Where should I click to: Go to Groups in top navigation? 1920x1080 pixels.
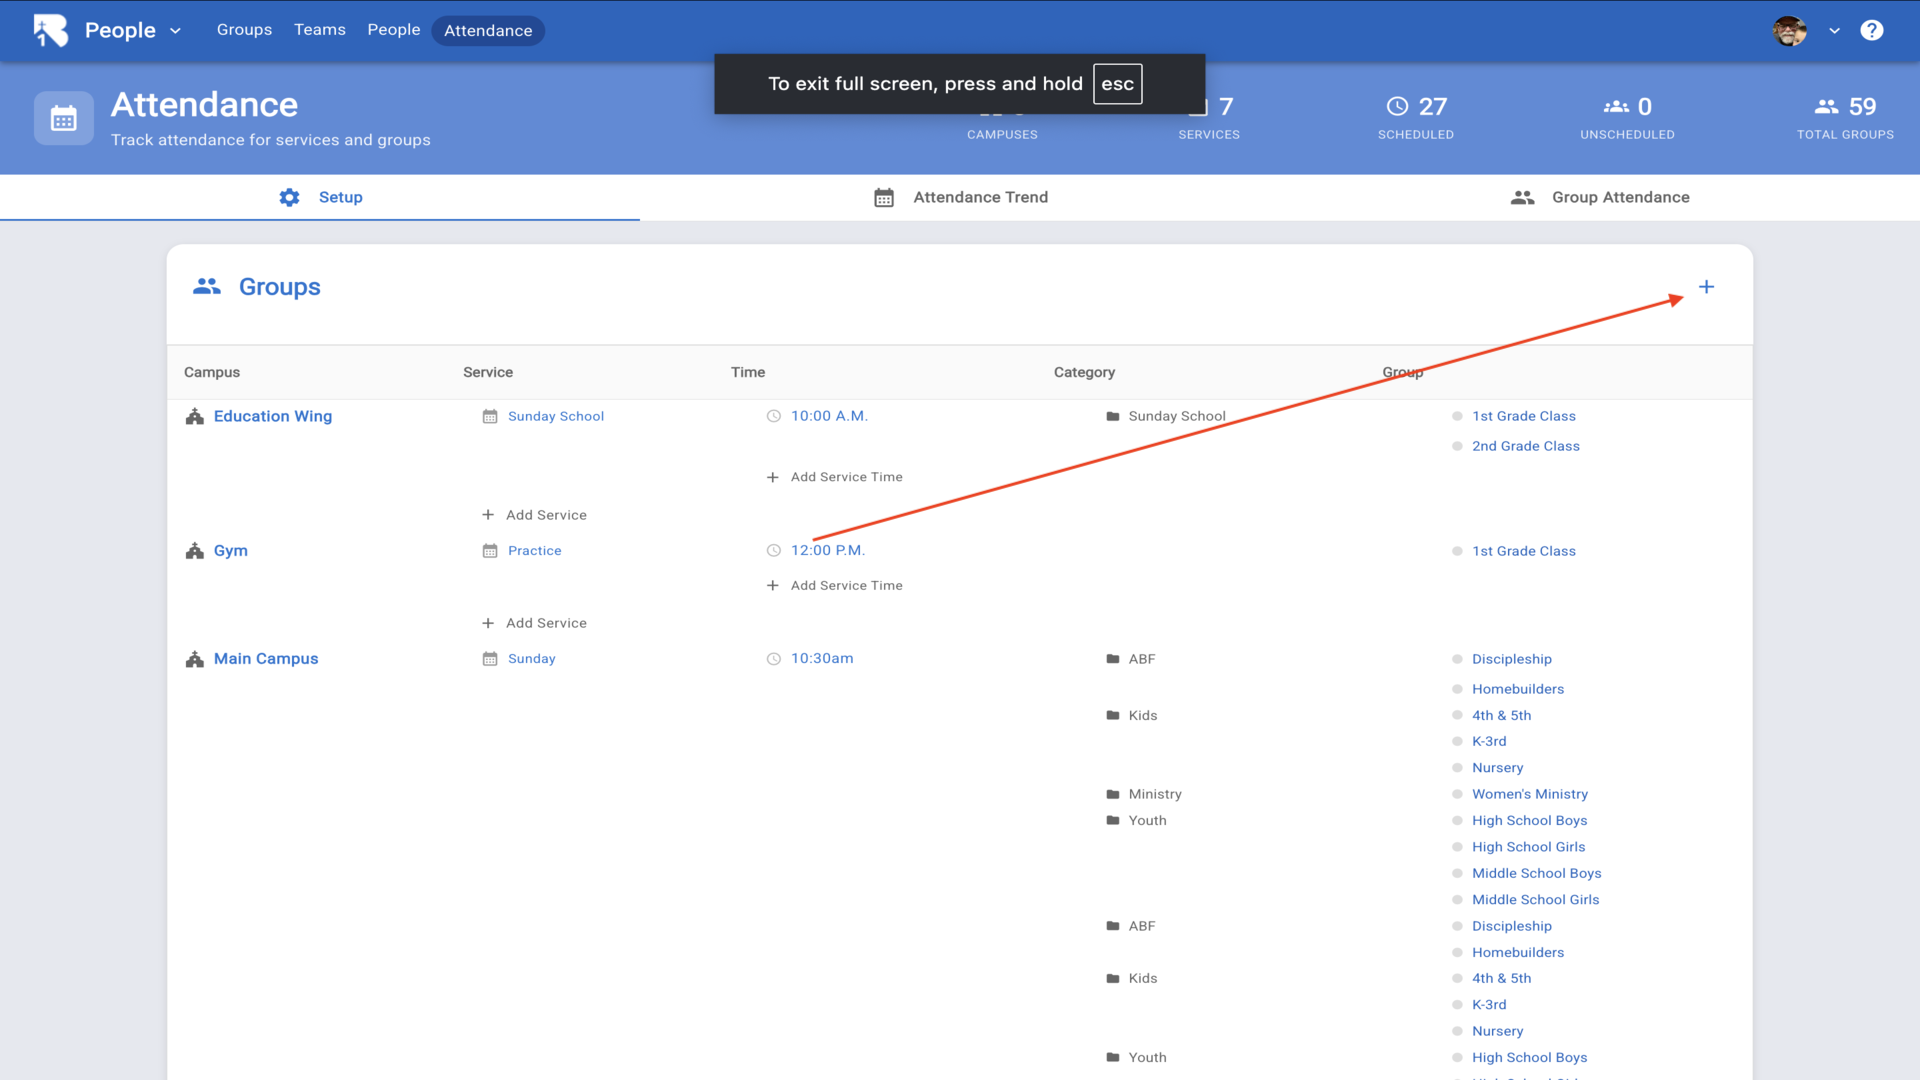[244, 30]
